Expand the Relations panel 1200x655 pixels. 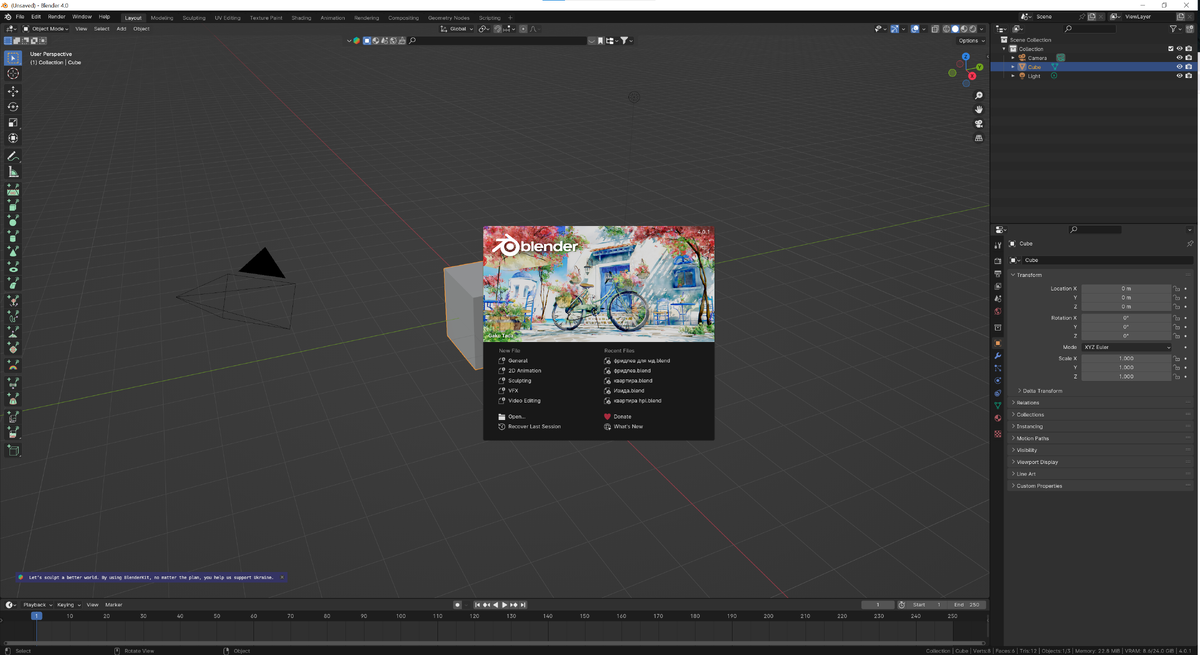coord(1028,403)
